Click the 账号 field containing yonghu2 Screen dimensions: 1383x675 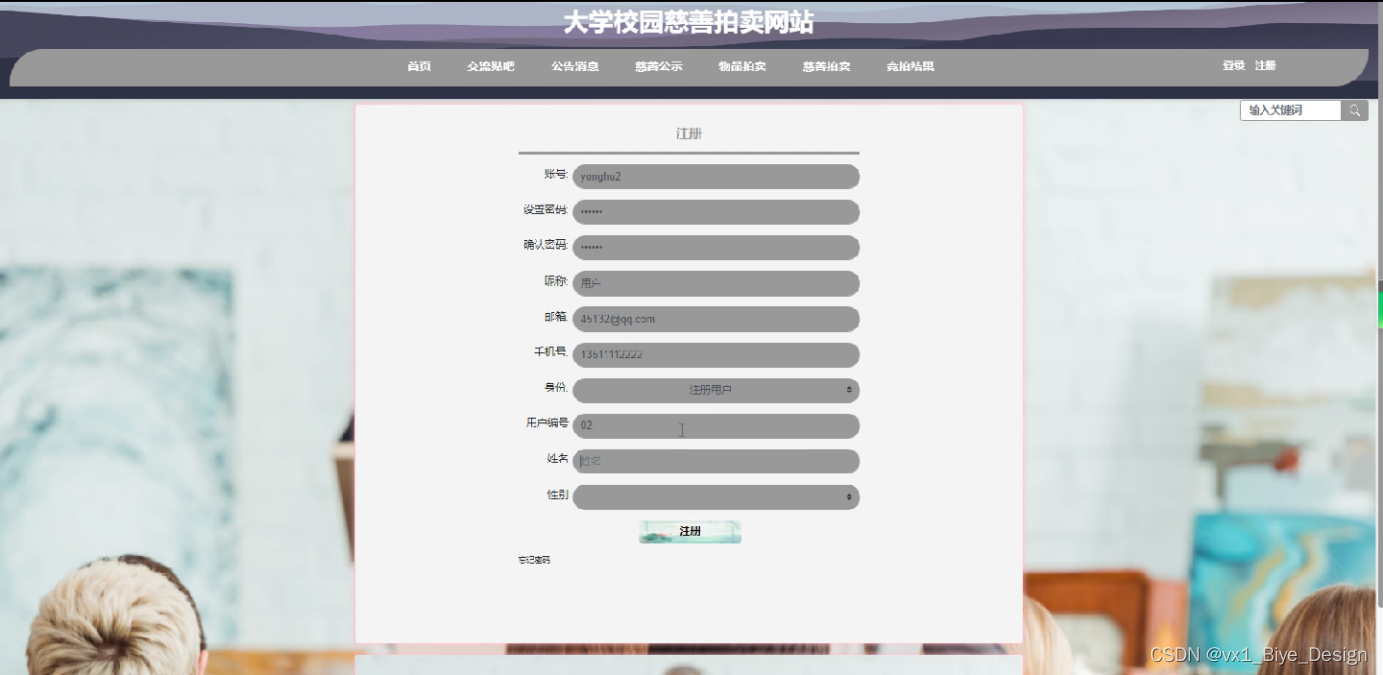tap(716, 177)
